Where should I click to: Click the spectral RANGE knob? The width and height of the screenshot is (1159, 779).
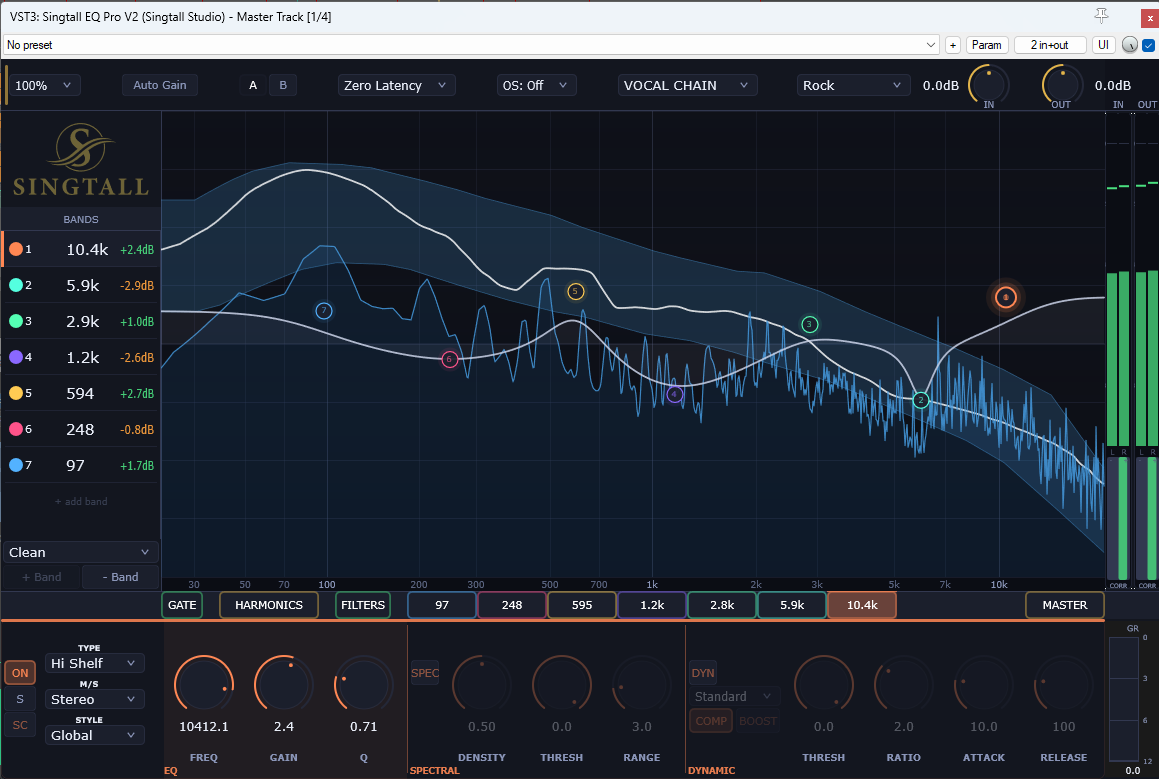point(642,685)
